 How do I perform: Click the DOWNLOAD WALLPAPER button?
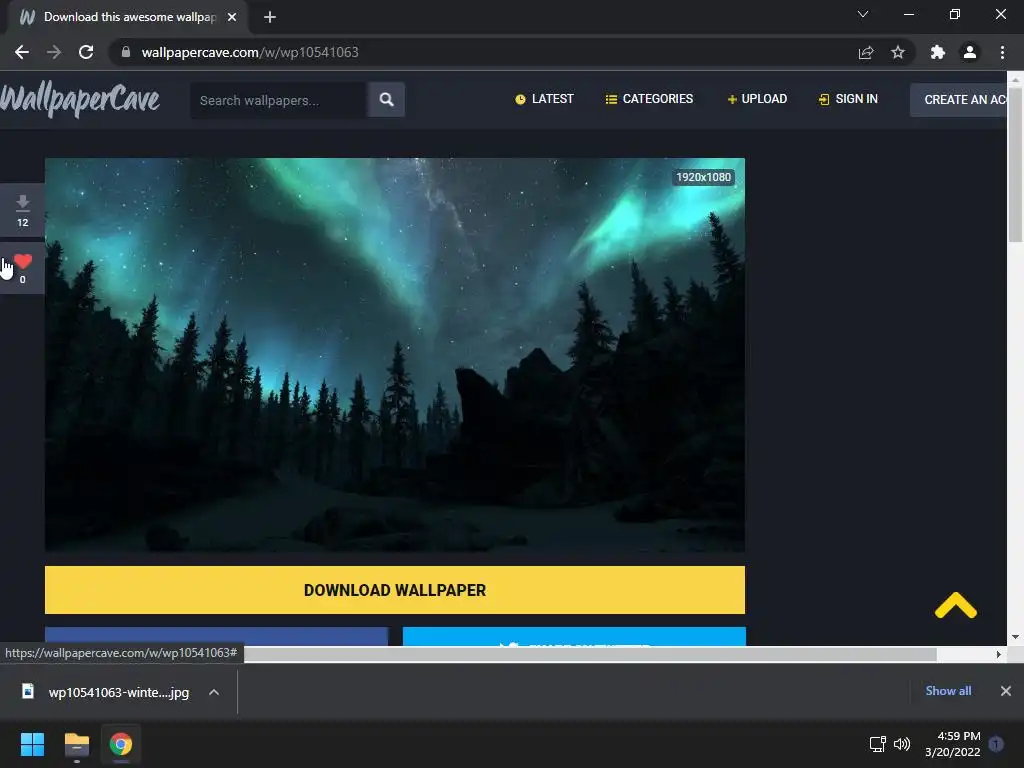pos(394,590)
